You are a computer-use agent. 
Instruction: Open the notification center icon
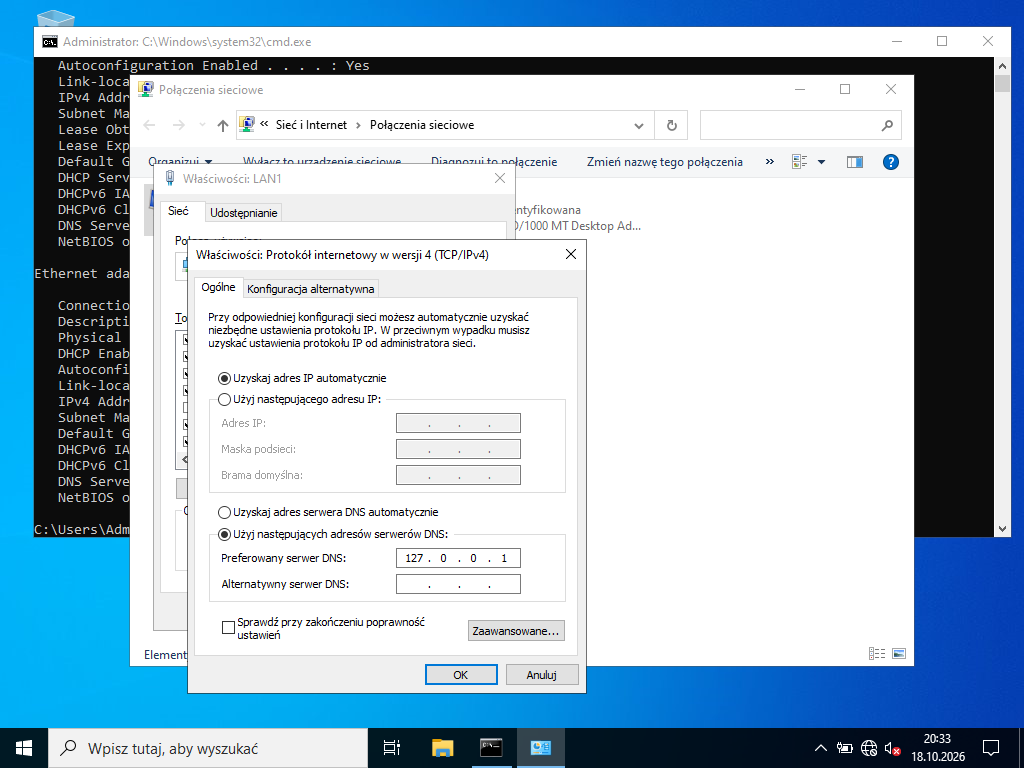991,748
